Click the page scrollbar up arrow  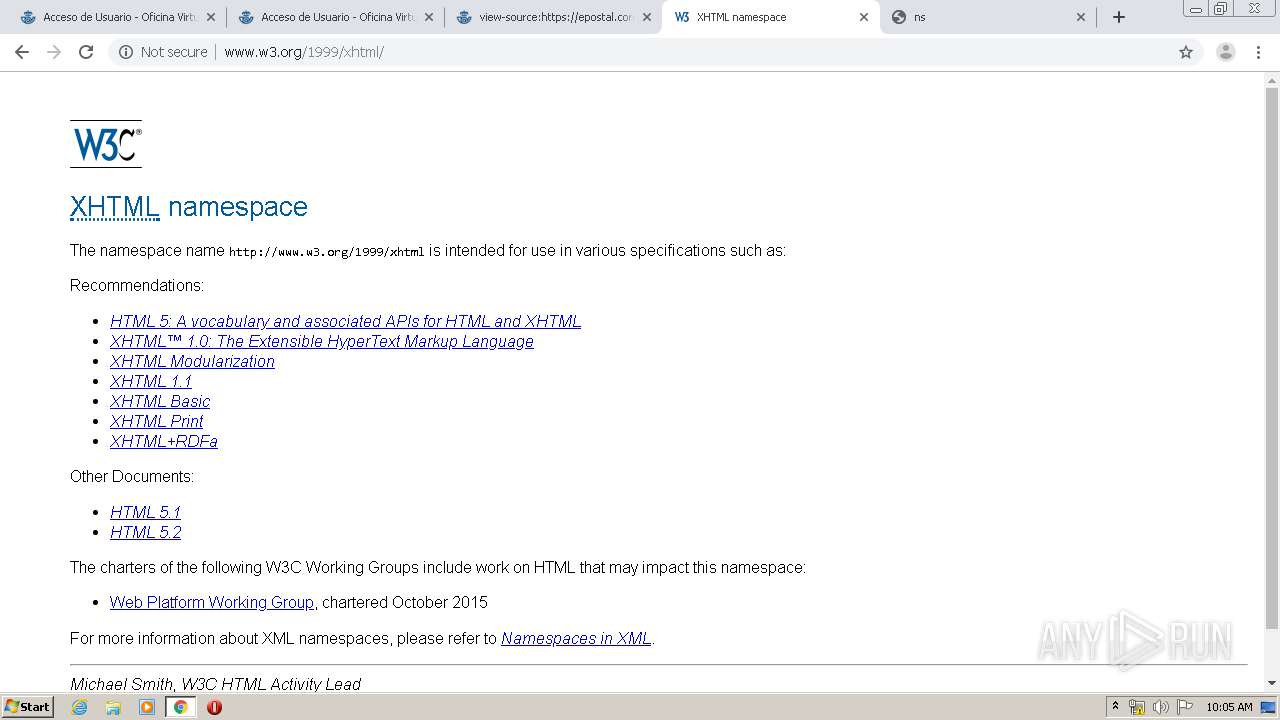[x=1272, y=80]
